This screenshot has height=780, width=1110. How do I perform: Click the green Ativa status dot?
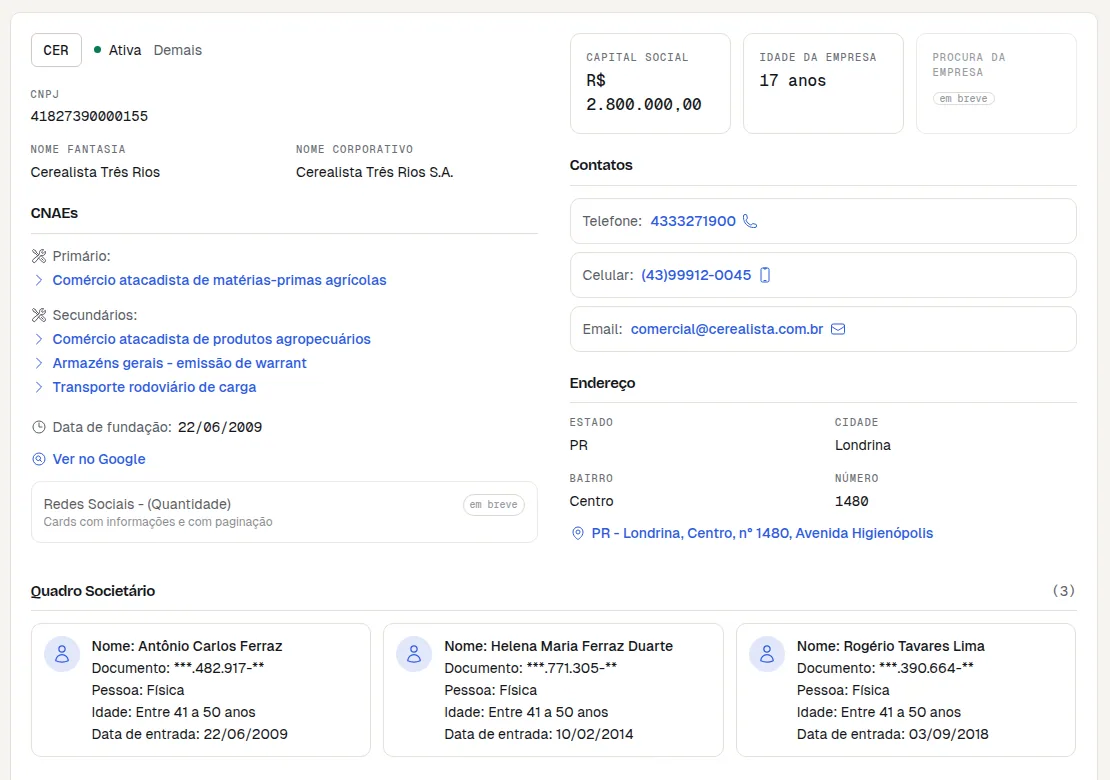[98, 50]
